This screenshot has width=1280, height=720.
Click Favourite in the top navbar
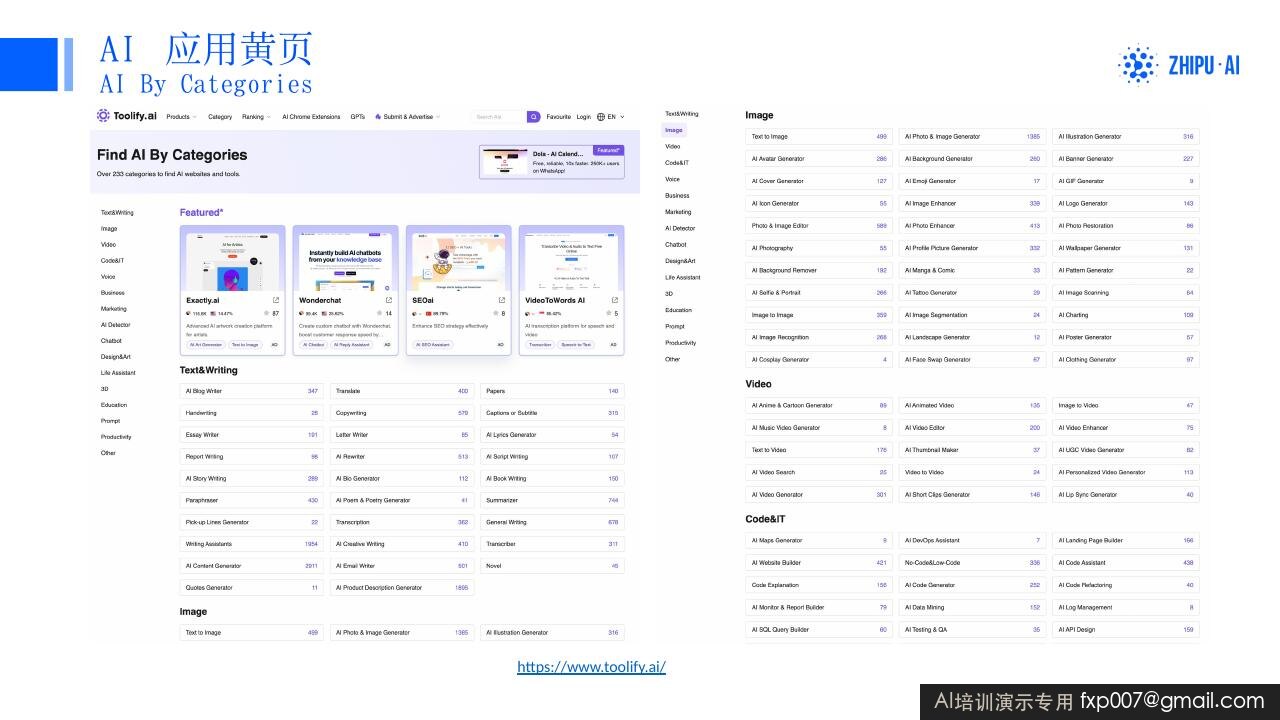click(558, 117)
